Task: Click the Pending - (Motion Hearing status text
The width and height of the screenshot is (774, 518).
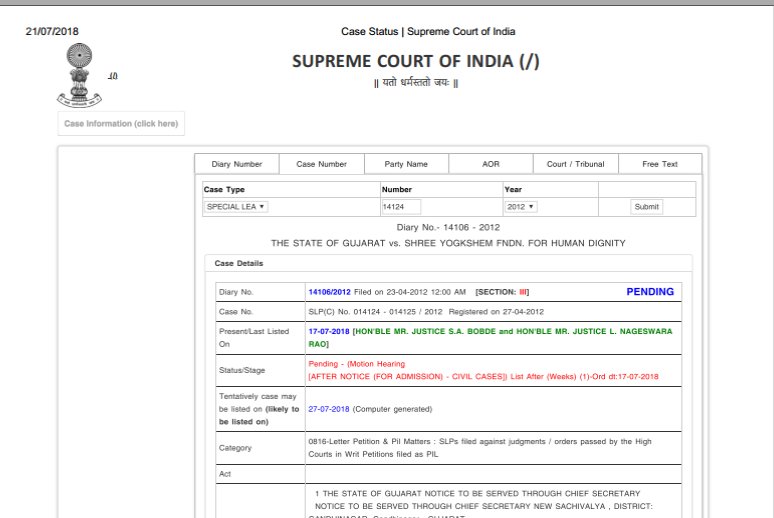Action: [x=357, y=364]
